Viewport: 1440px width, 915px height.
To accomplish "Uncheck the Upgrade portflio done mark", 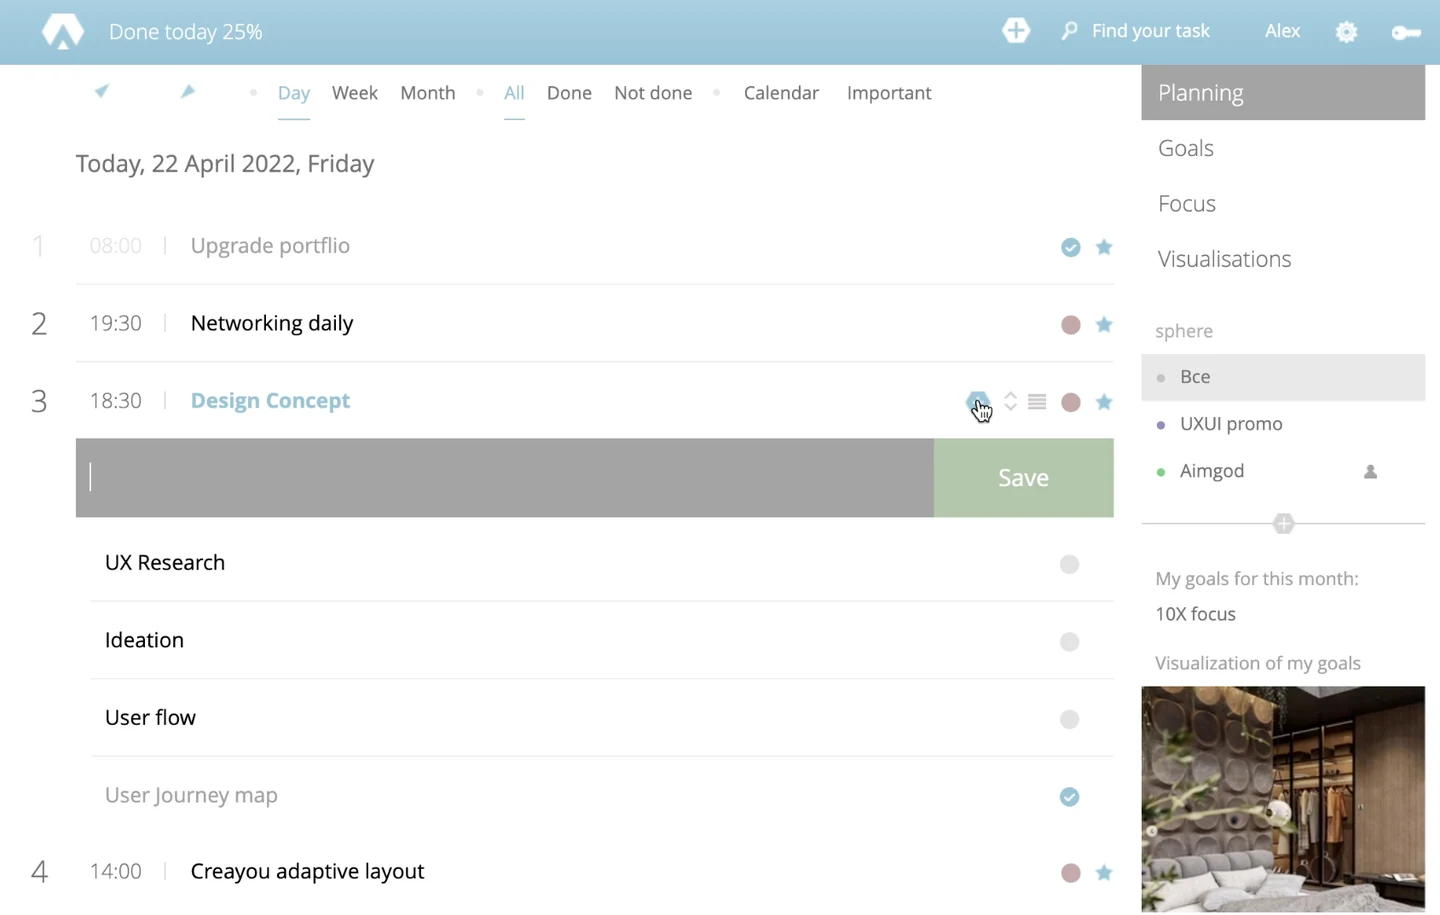I will (1071, 247).
